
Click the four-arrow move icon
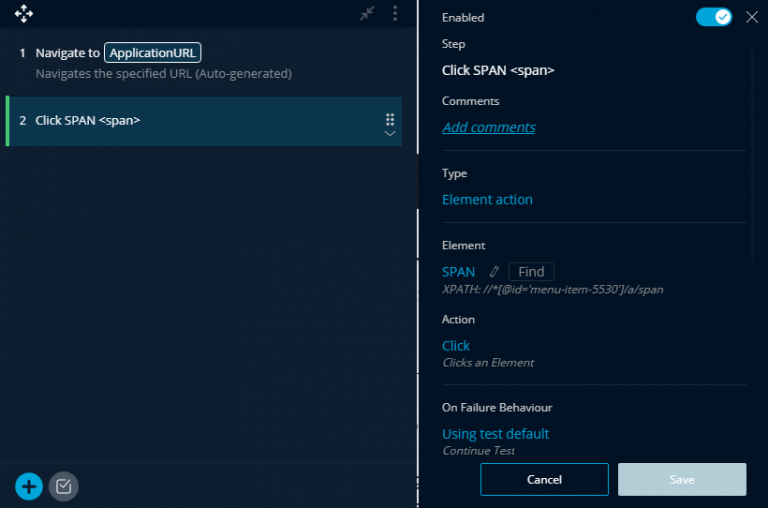24,14
